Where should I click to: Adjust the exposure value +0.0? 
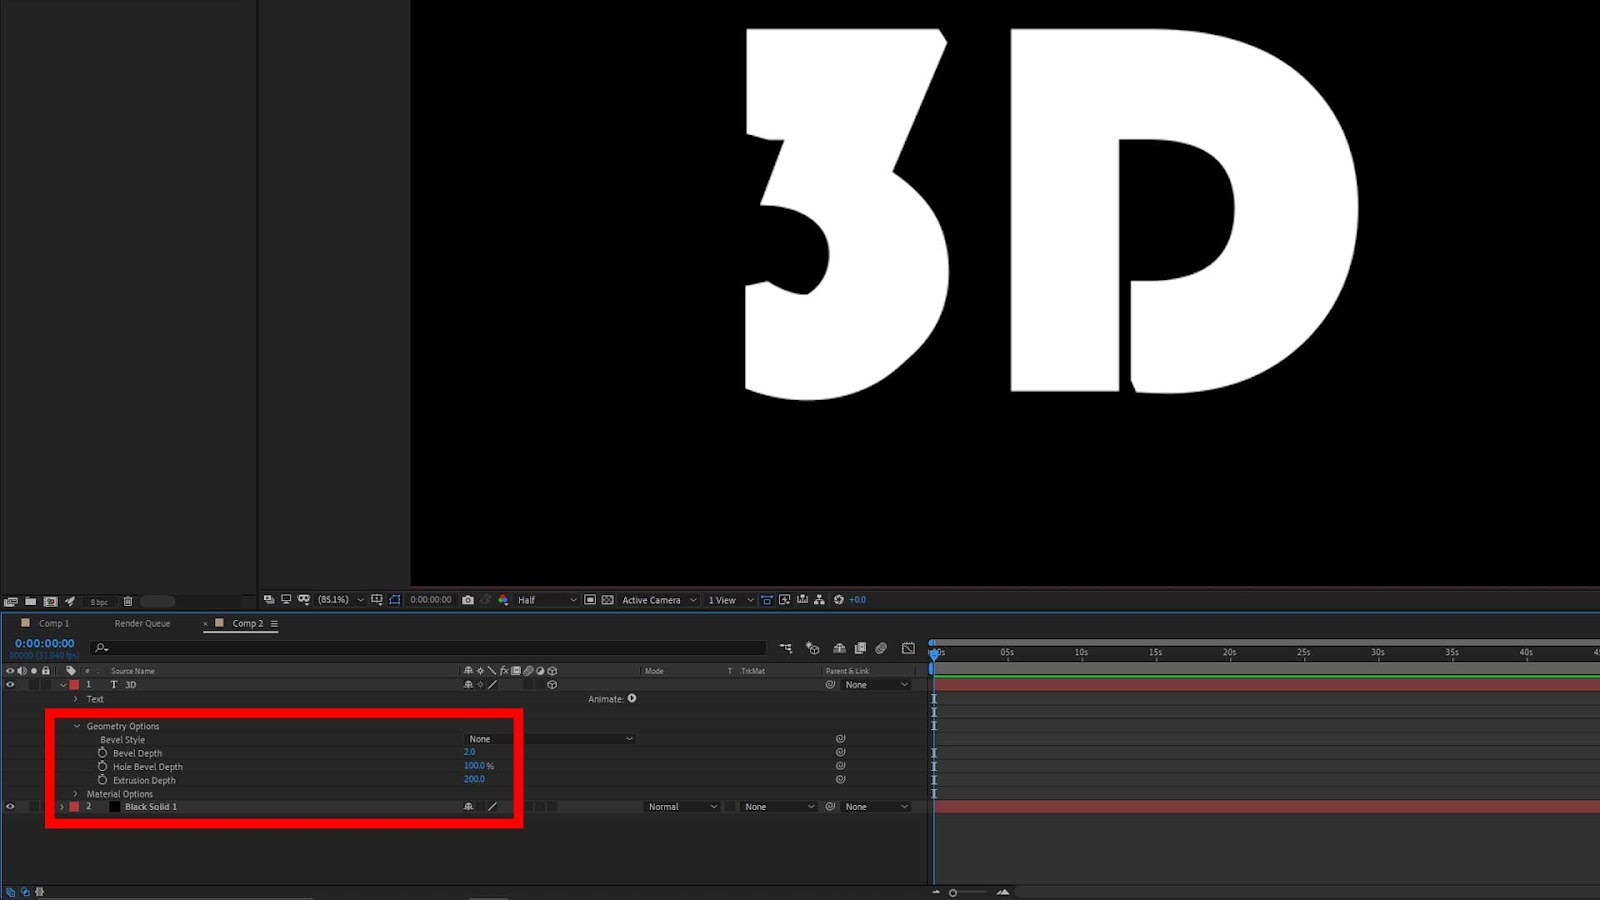pos(858,600)
